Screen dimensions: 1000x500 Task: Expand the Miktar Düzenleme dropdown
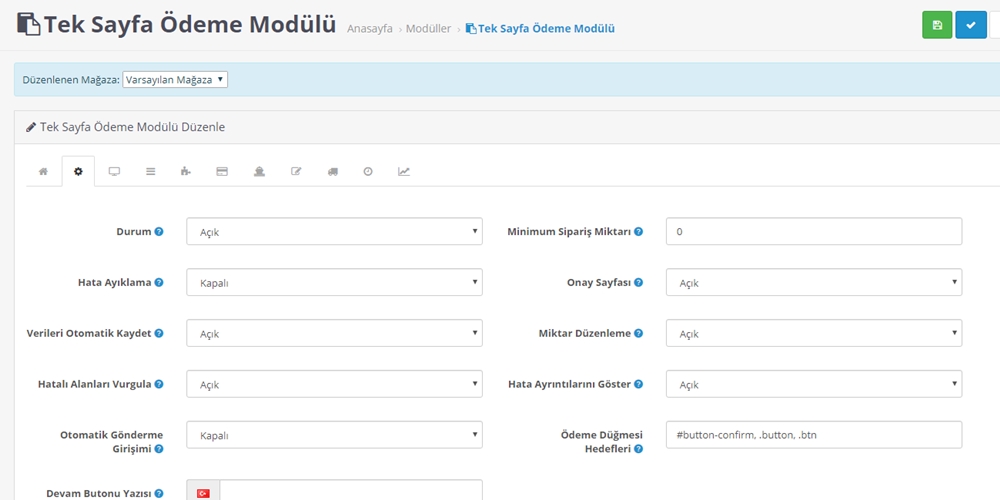pyautogui.click(x=814, y=334)
